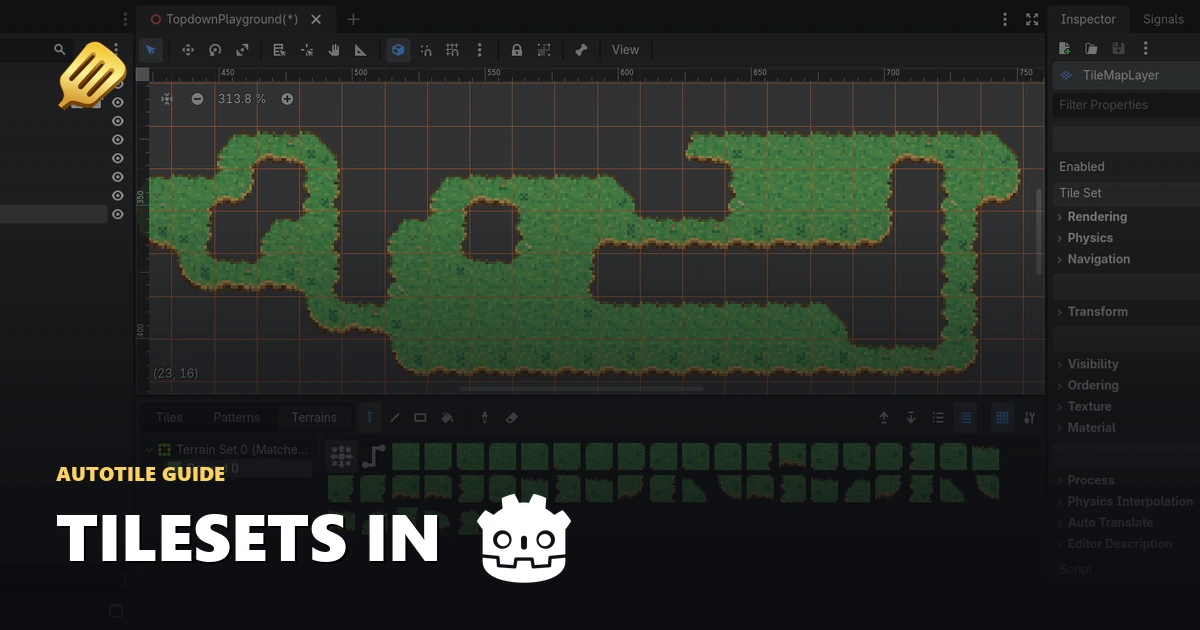Choose the Move Mode tool
The width and height of the screenshot is (1200, 630).
pos(187,50)
